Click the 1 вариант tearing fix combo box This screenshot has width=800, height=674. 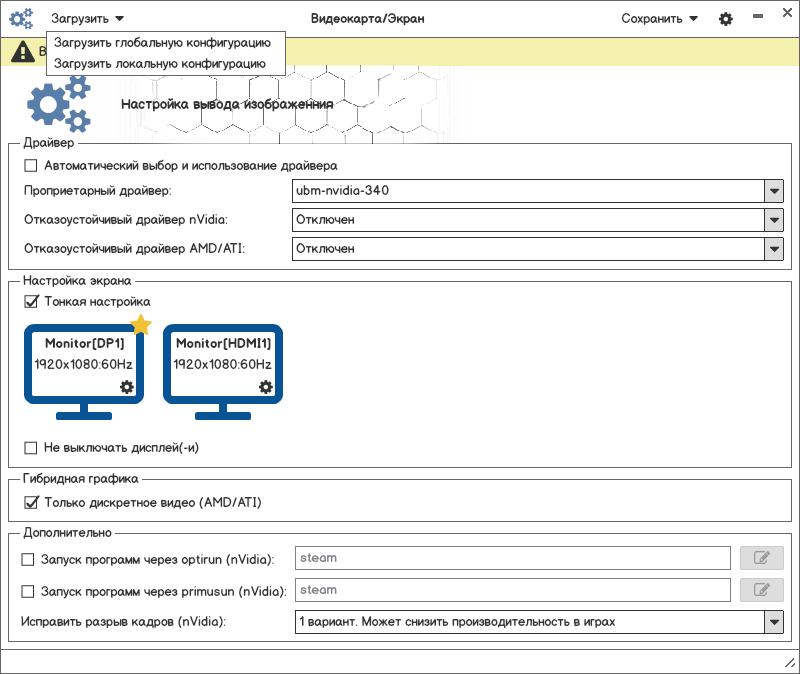pyautogui.click(x=539, y=622)
